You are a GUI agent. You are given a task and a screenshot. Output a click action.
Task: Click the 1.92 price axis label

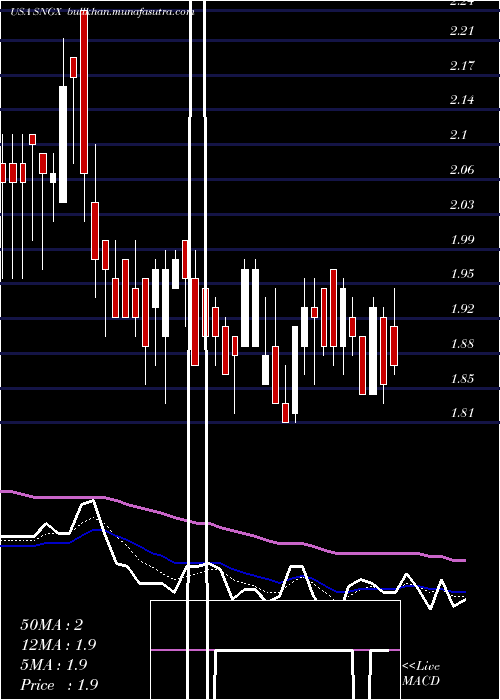point(462,308)
